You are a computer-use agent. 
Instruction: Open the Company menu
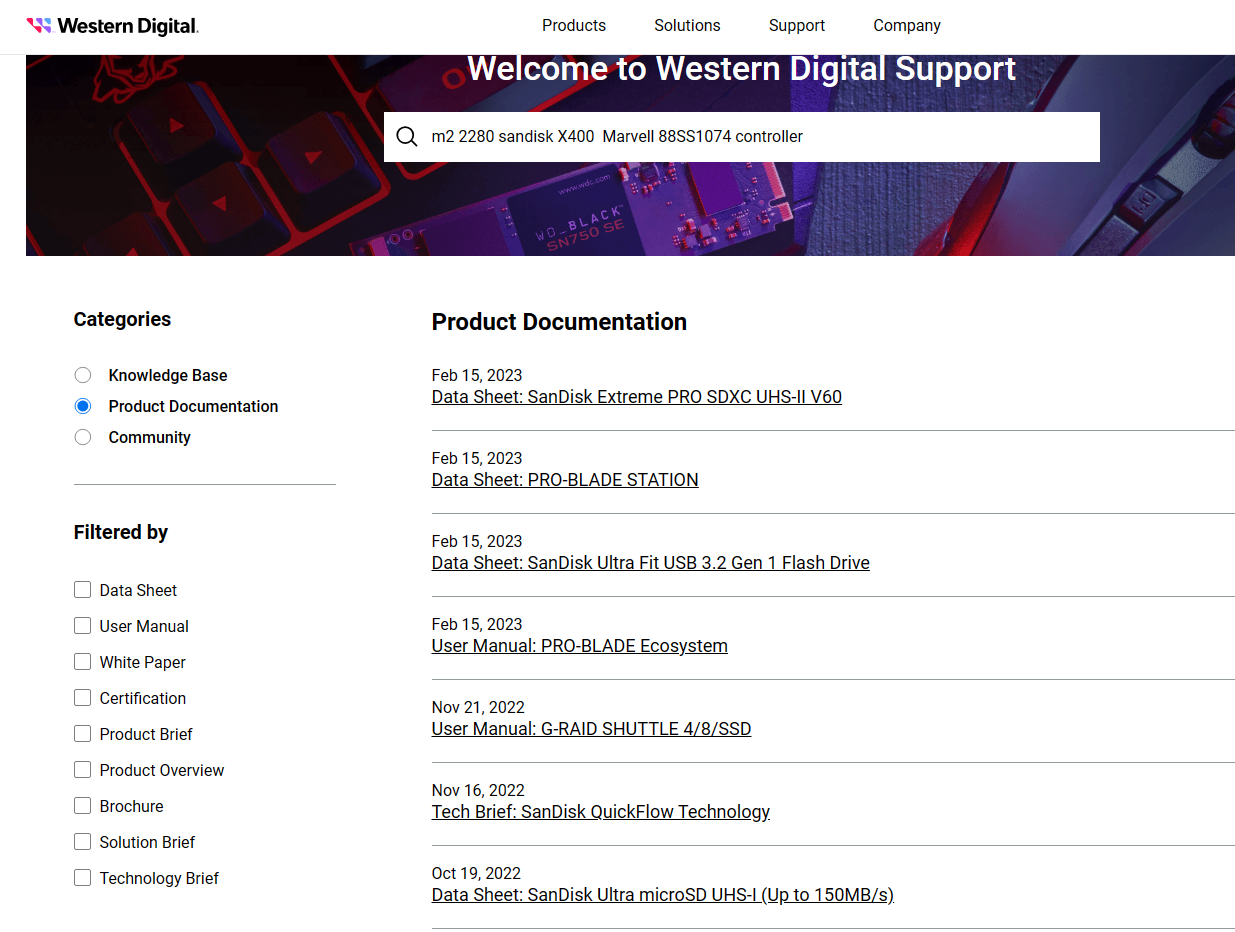[907, 26]
